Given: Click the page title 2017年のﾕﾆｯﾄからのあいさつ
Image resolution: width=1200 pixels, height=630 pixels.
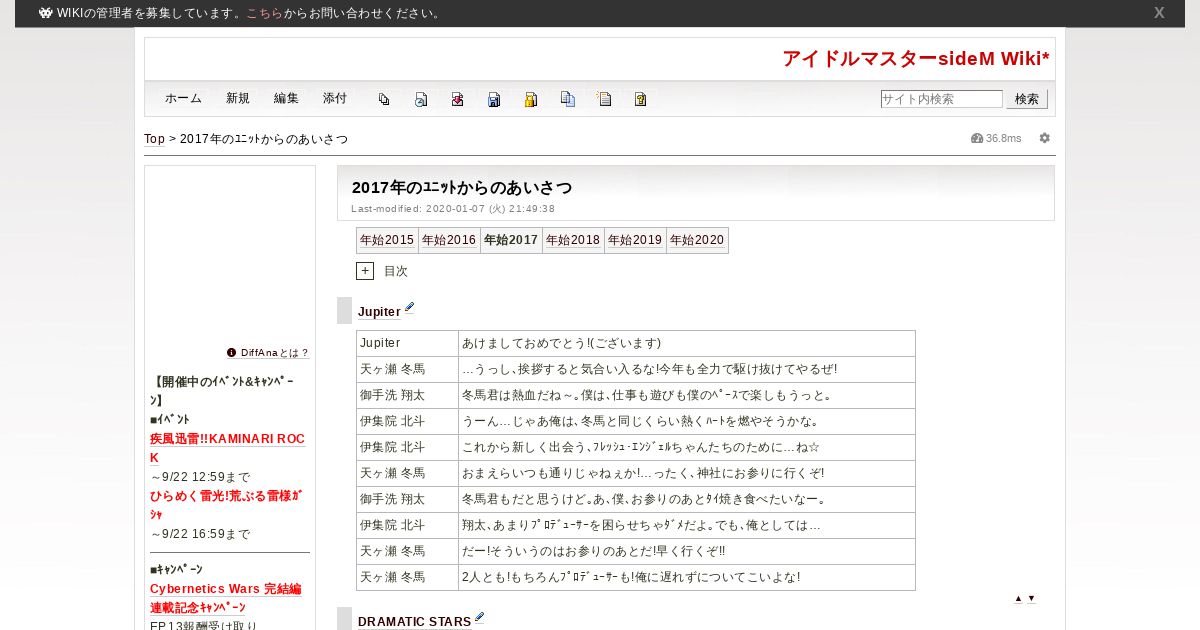Looking at the screenshot, I should [x=462, y=187].
